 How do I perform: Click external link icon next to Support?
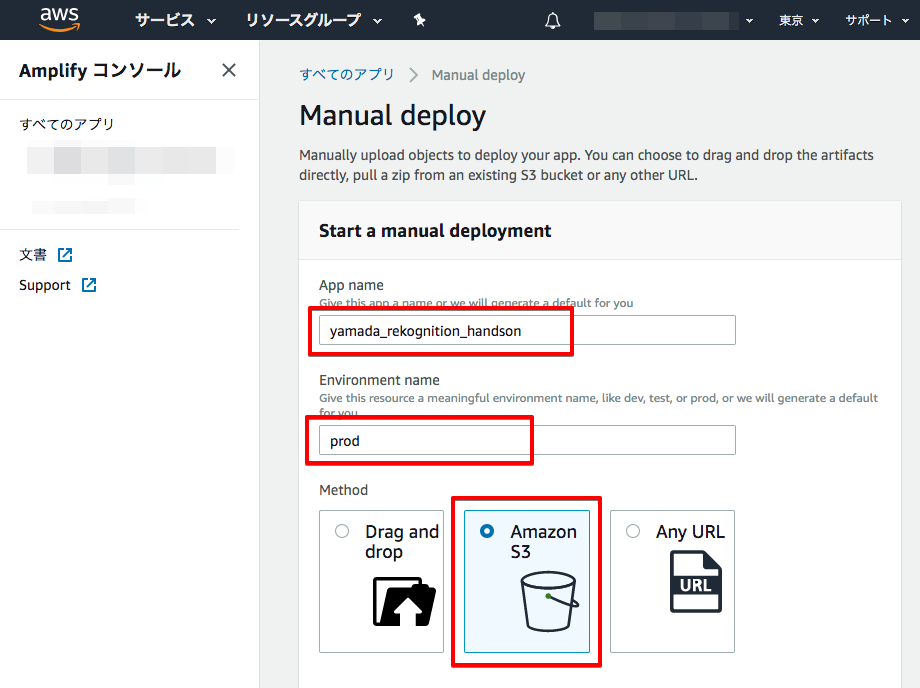pyautogui.click(x=89, y=285)
